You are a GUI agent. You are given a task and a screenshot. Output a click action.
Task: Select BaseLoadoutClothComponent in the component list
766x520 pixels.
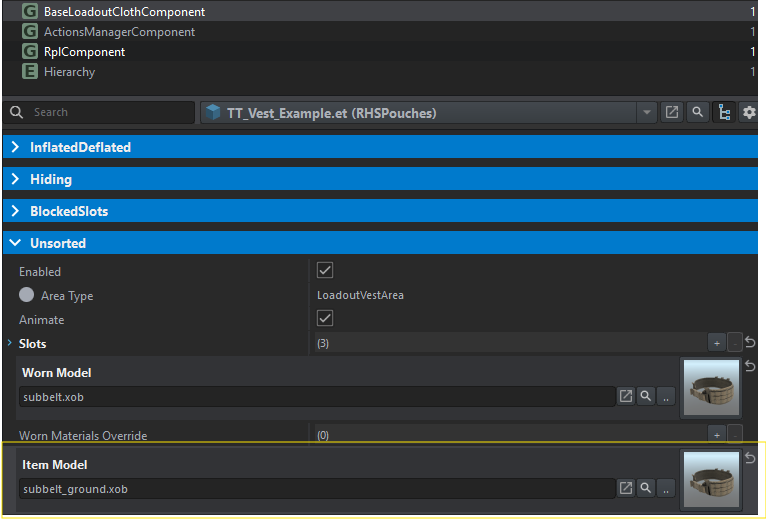click(124, 12)
